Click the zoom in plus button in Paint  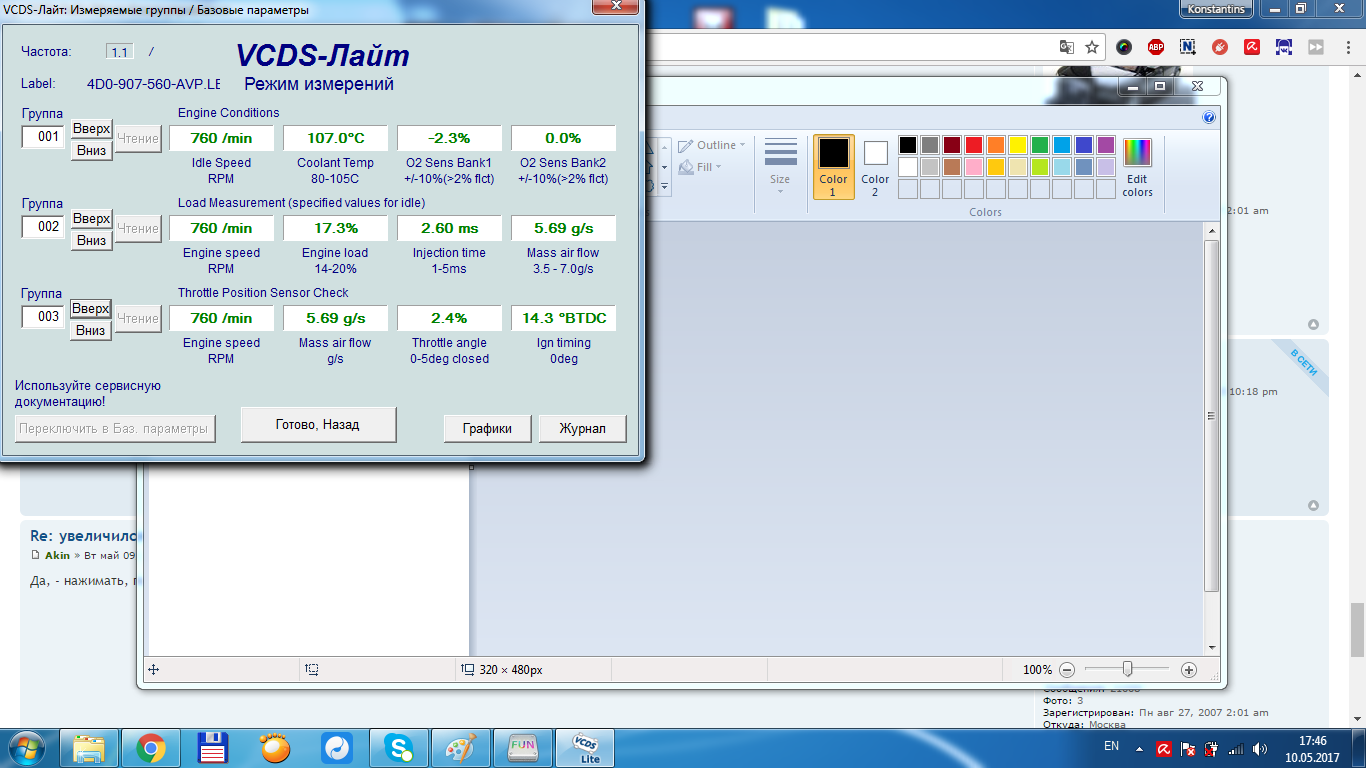click(x=1188, y=670)
